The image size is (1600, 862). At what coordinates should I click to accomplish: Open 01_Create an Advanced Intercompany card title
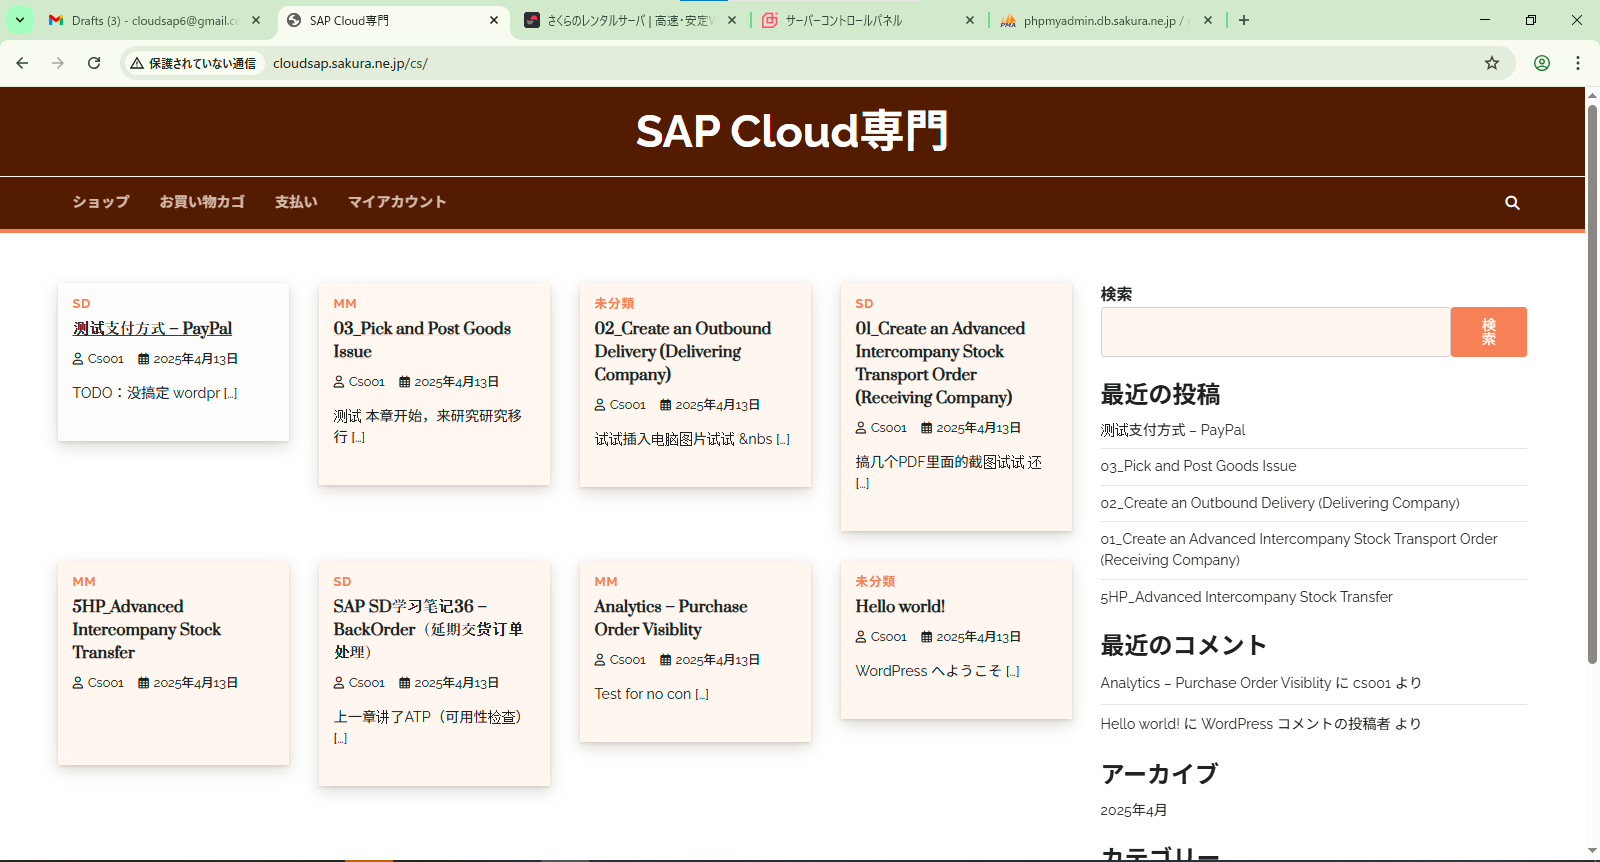coord(940,363)
